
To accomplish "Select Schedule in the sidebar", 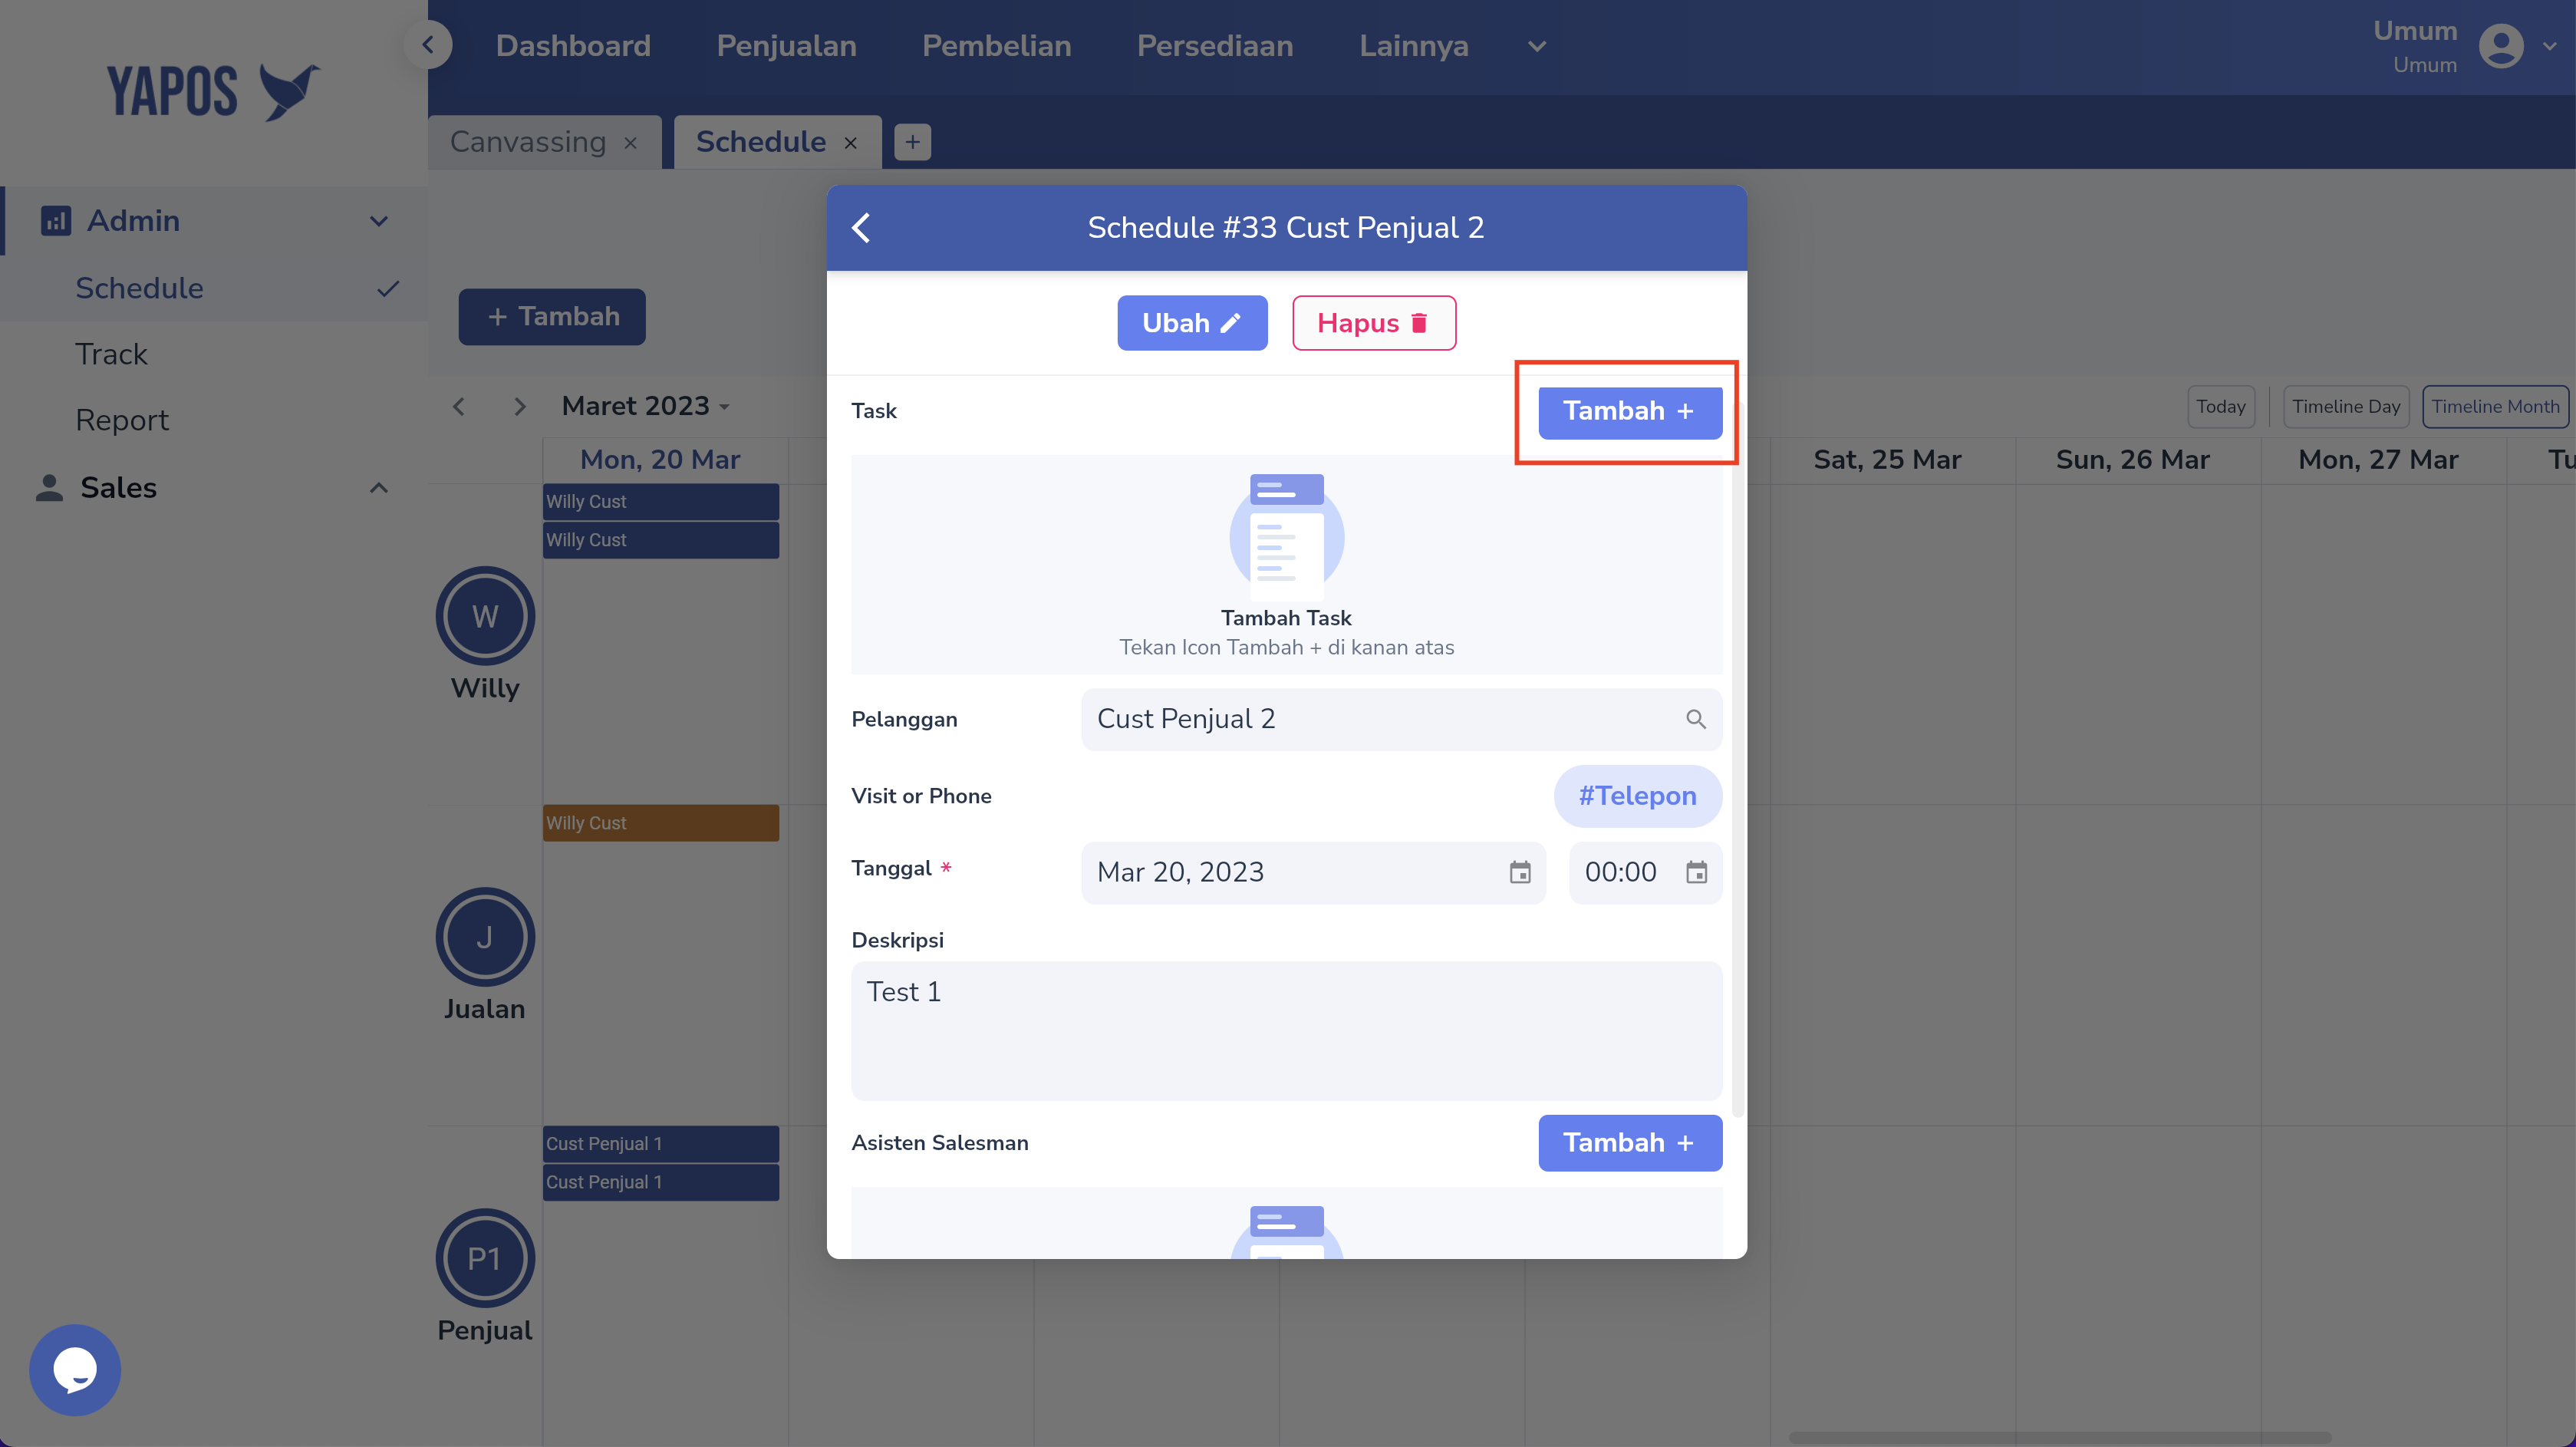I will (139, 288).
